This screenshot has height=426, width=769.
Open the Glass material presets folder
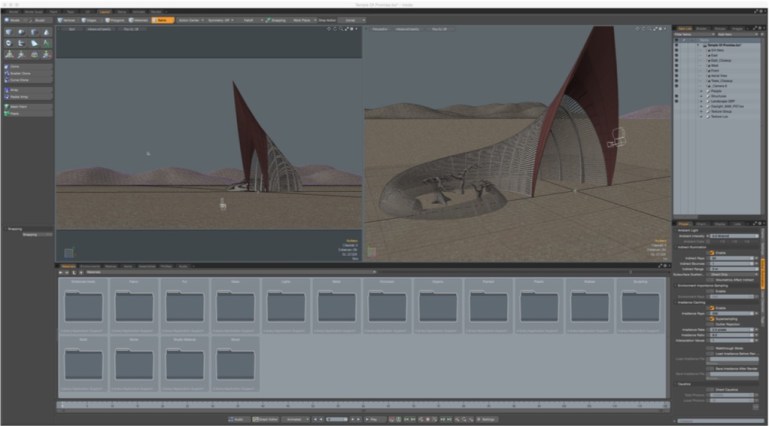pos(235,306)
